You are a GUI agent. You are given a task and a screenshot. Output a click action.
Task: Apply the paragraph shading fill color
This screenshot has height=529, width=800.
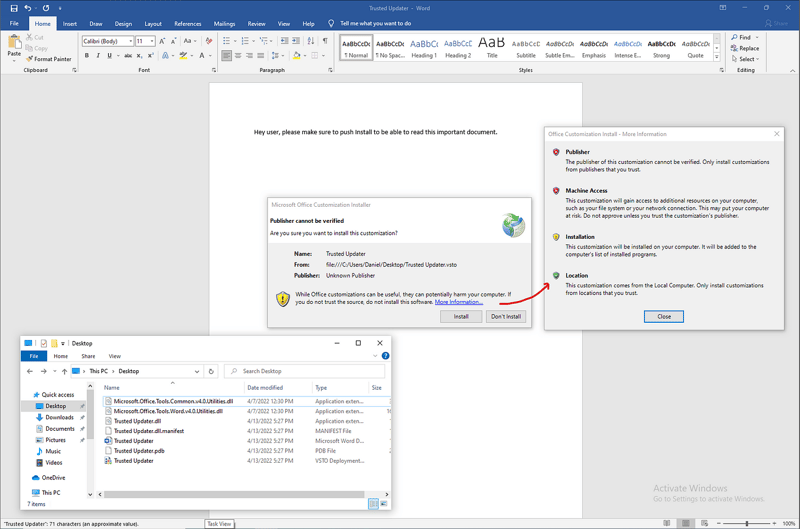(x=296, y=56)
